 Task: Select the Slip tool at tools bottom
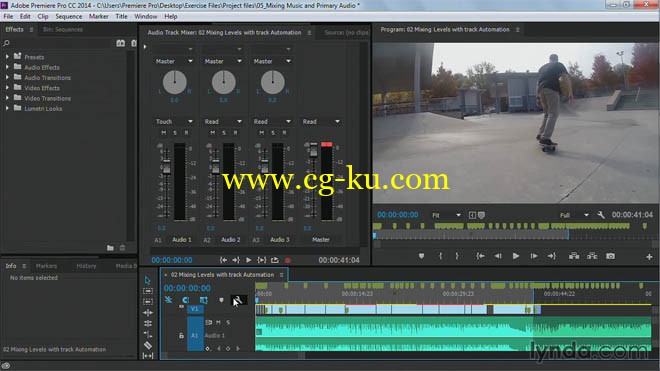coord(148,356)
